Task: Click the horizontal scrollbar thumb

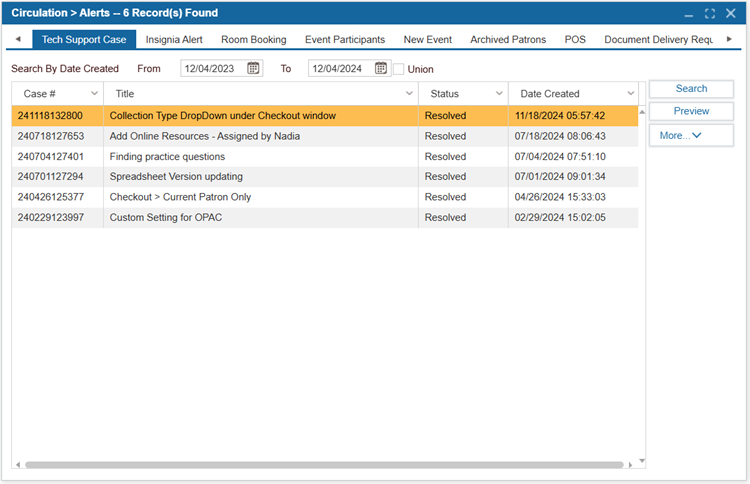Action: 324,464
